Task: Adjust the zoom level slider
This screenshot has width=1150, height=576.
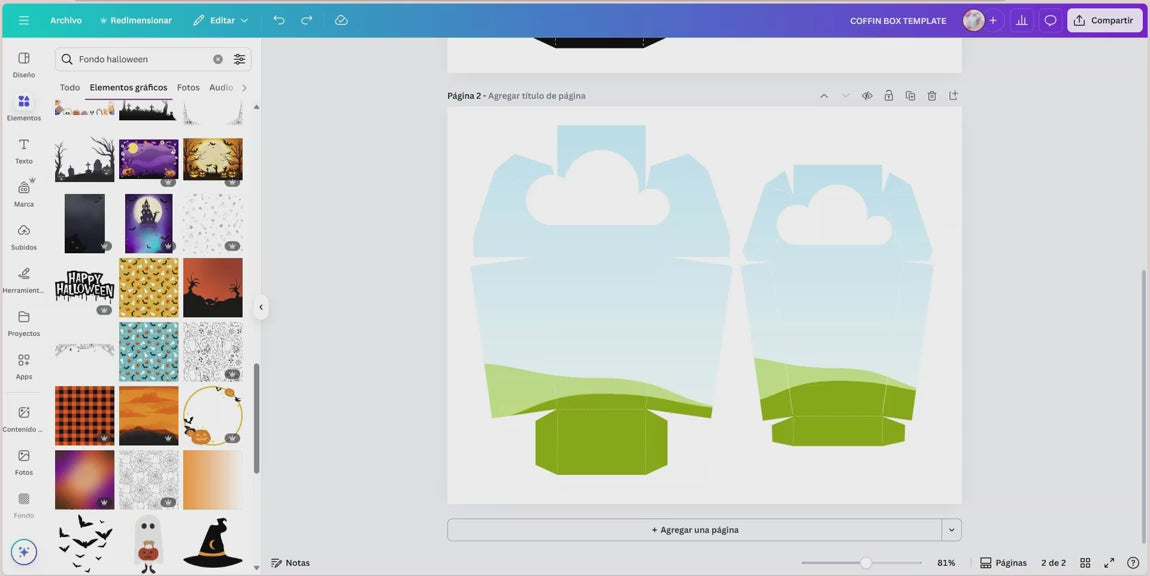Action: pos(865,563)
